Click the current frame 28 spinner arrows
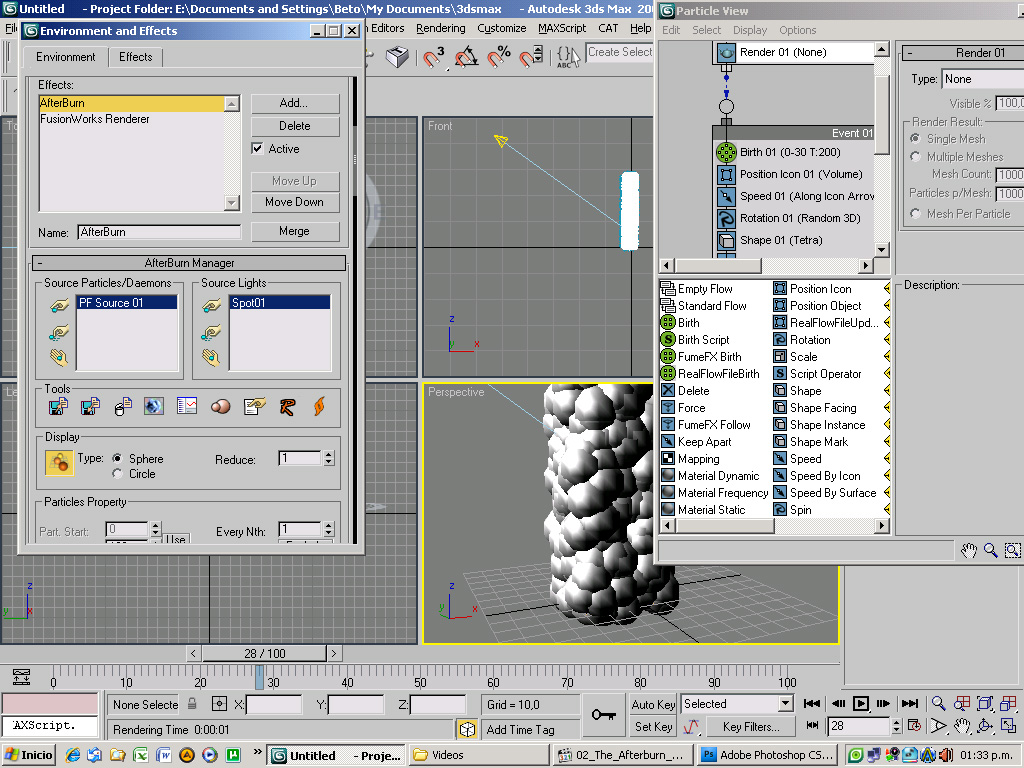Image resolution: width=1024 pixels, height=768 pixels. [x=896, y=726]
